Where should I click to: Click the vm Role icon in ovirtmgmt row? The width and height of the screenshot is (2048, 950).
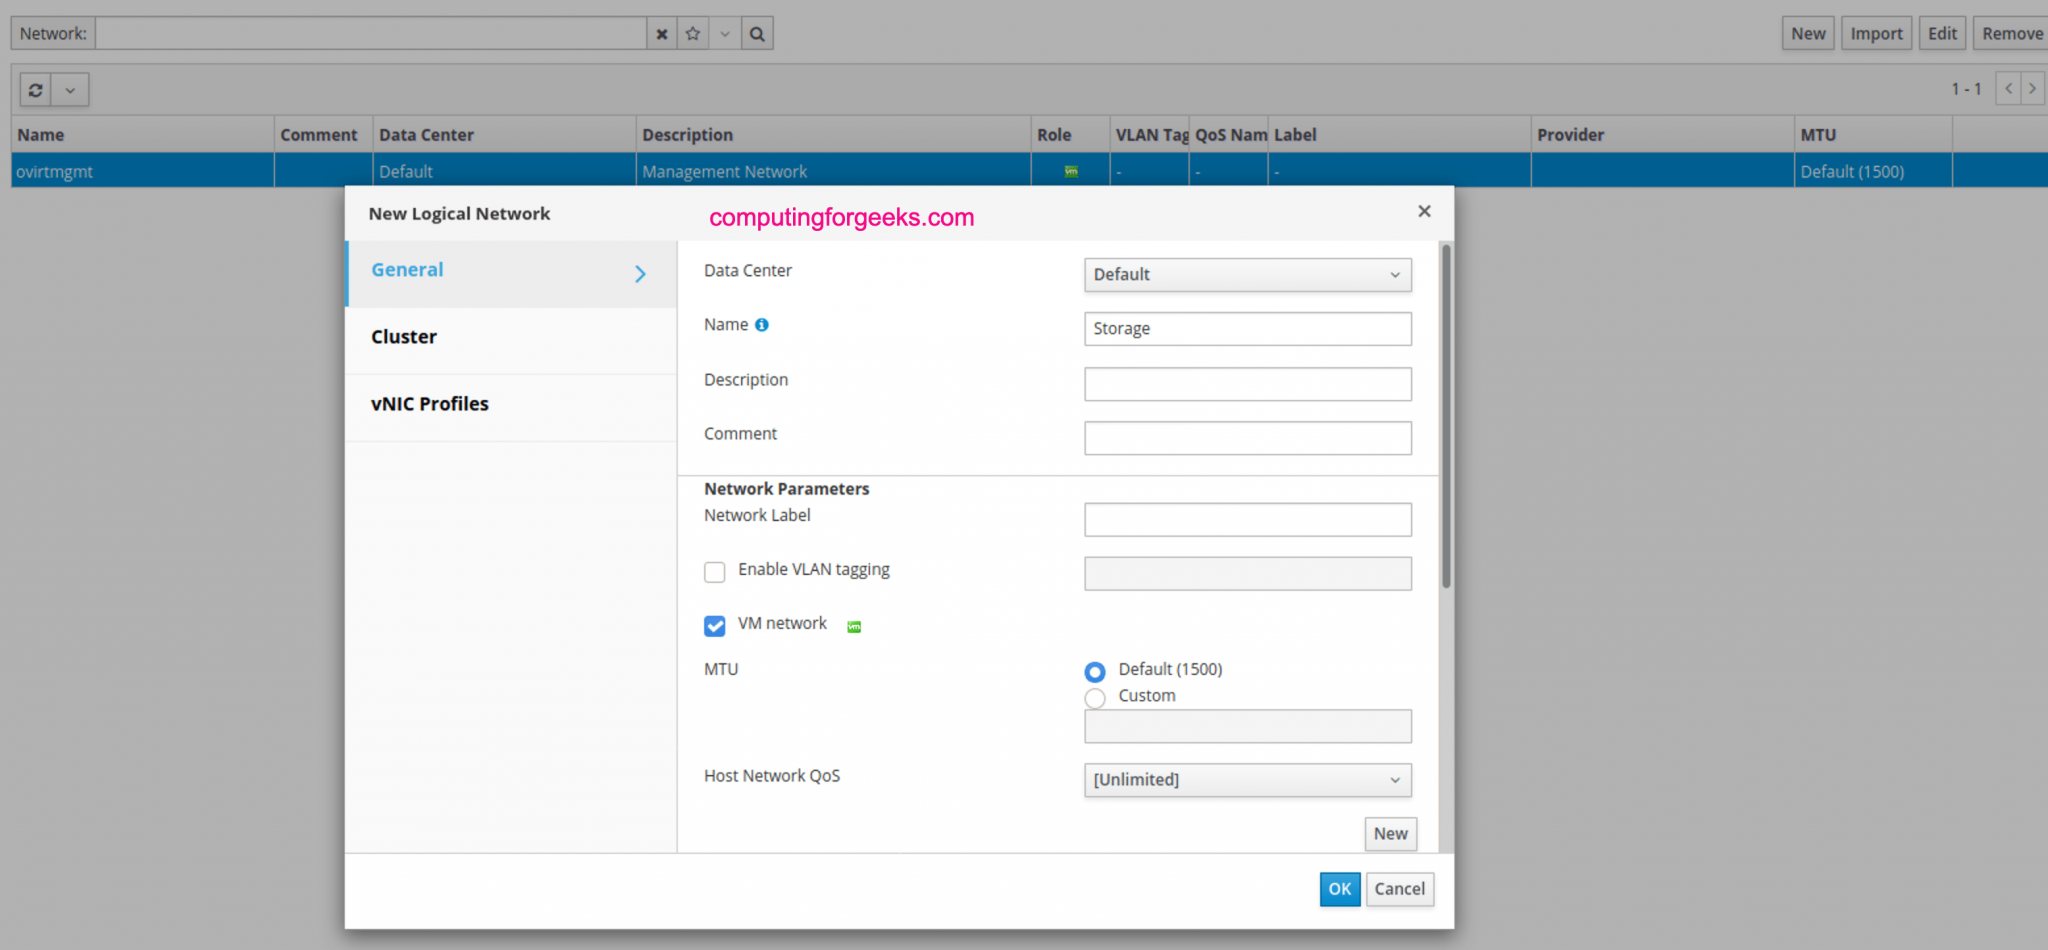click(x=1070, y=171)
